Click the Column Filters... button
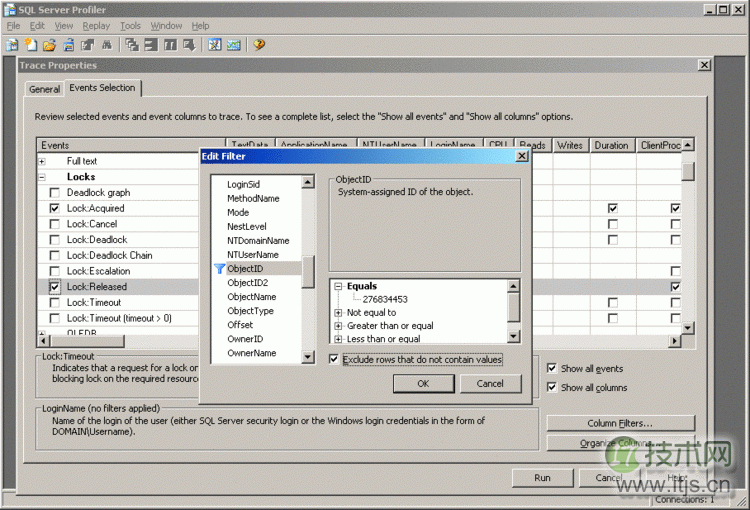The image size is (750, 510). 620,423
